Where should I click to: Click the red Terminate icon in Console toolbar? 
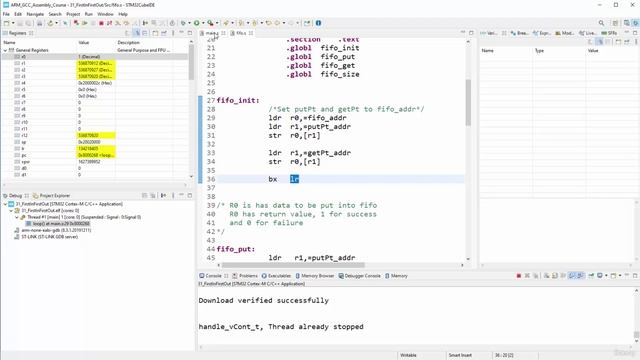point(518,276)
